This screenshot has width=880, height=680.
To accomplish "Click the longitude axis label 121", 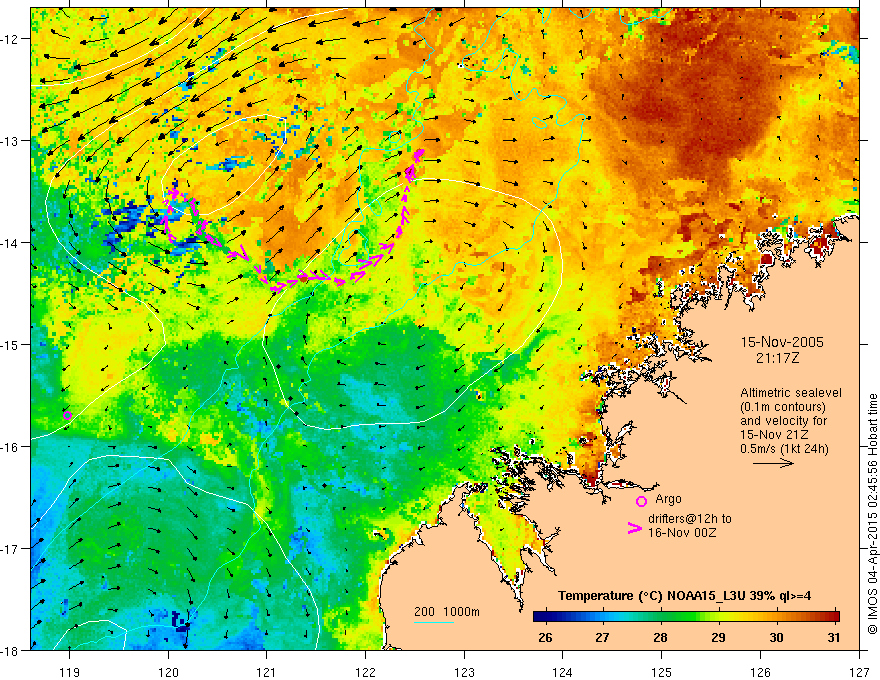I will pyautogui.click(x=267, y=672).
